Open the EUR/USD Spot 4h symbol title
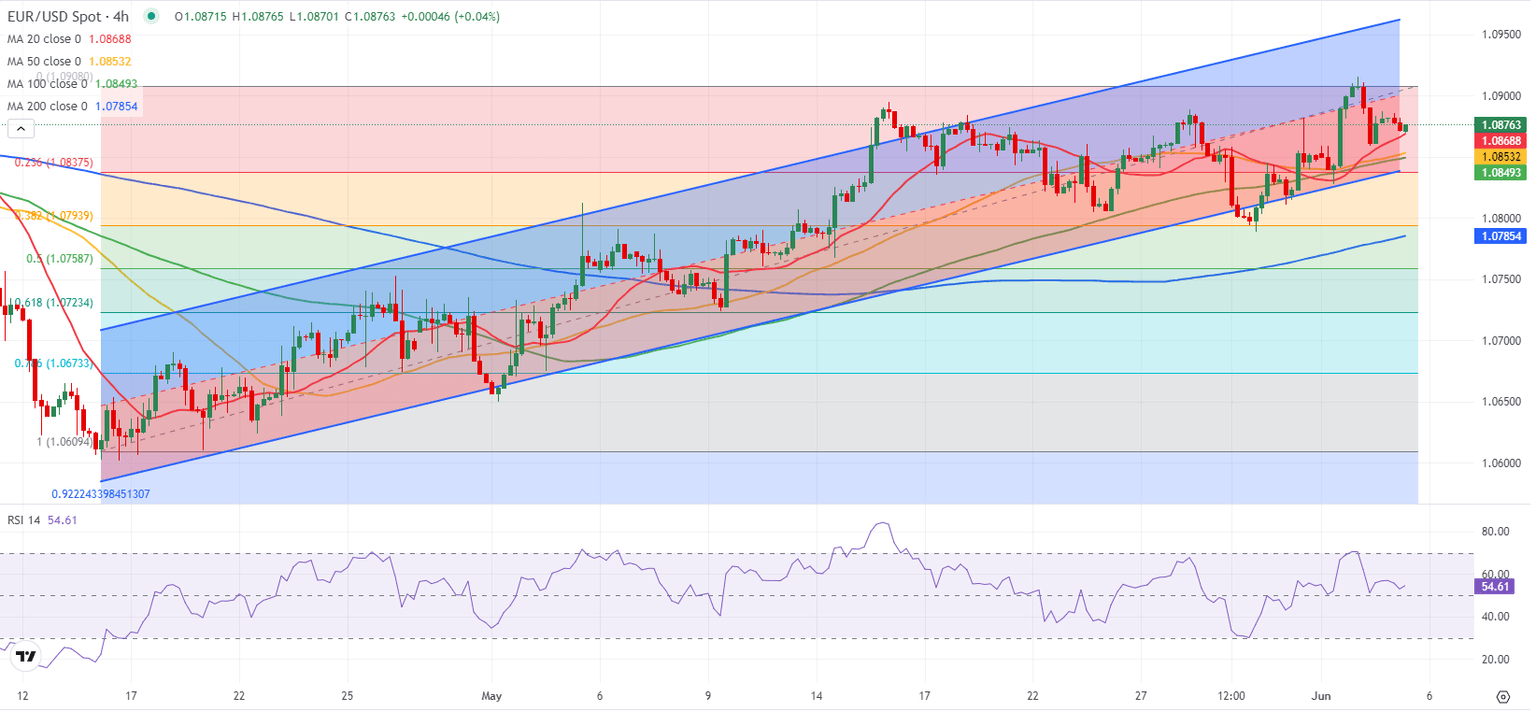The width and height of the screenshot is (1536, 712). [x=70, y=17]
